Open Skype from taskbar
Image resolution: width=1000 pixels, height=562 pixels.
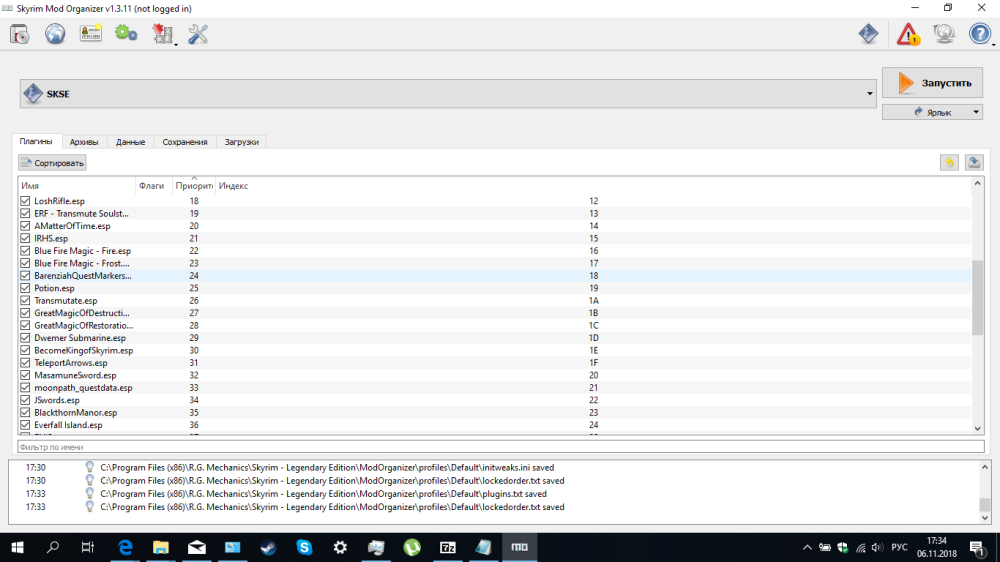pos(304,547)
